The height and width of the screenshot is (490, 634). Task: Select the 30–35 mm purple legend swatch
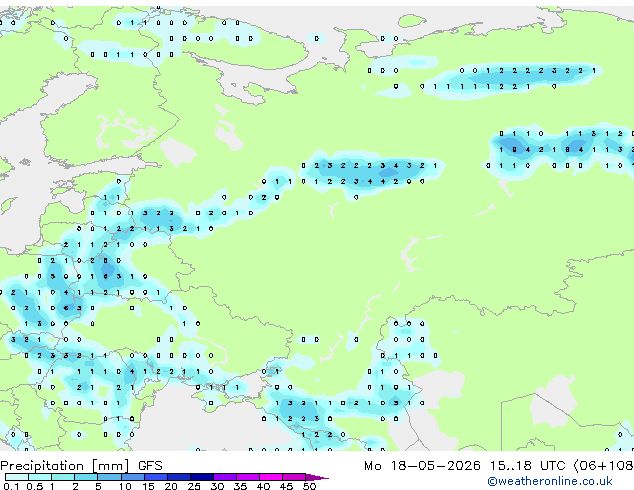coord(225,477)
